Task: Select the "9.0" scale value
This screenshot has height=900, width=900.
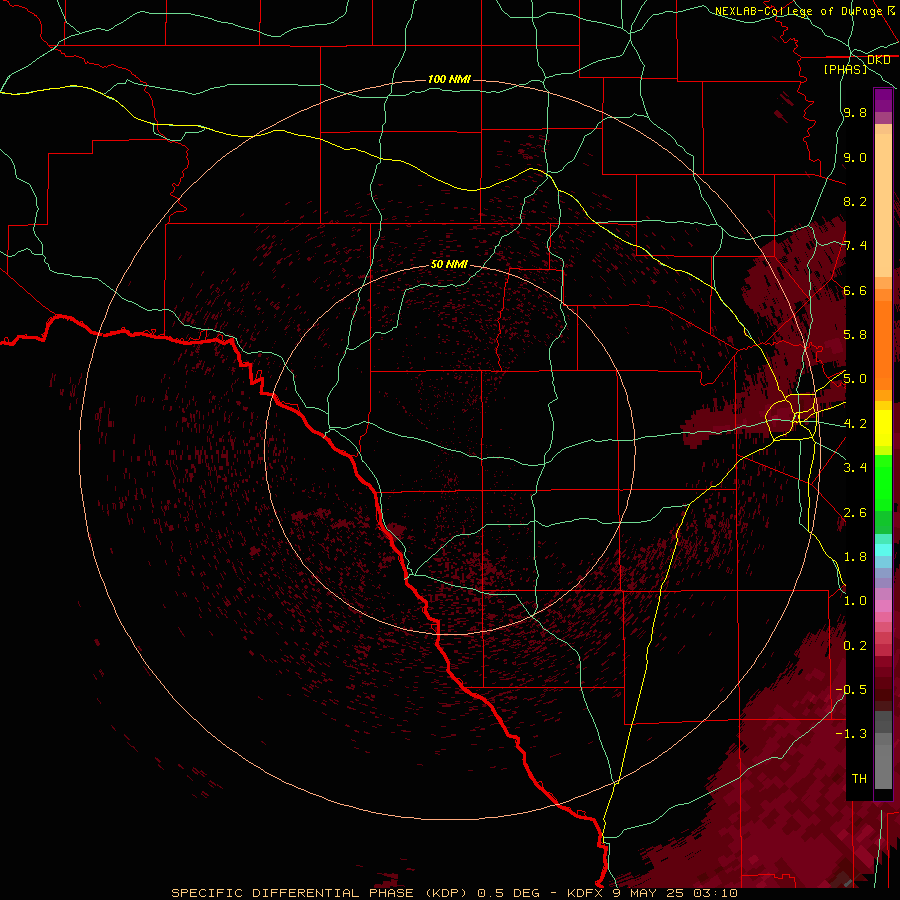Action: coord(855,158)
